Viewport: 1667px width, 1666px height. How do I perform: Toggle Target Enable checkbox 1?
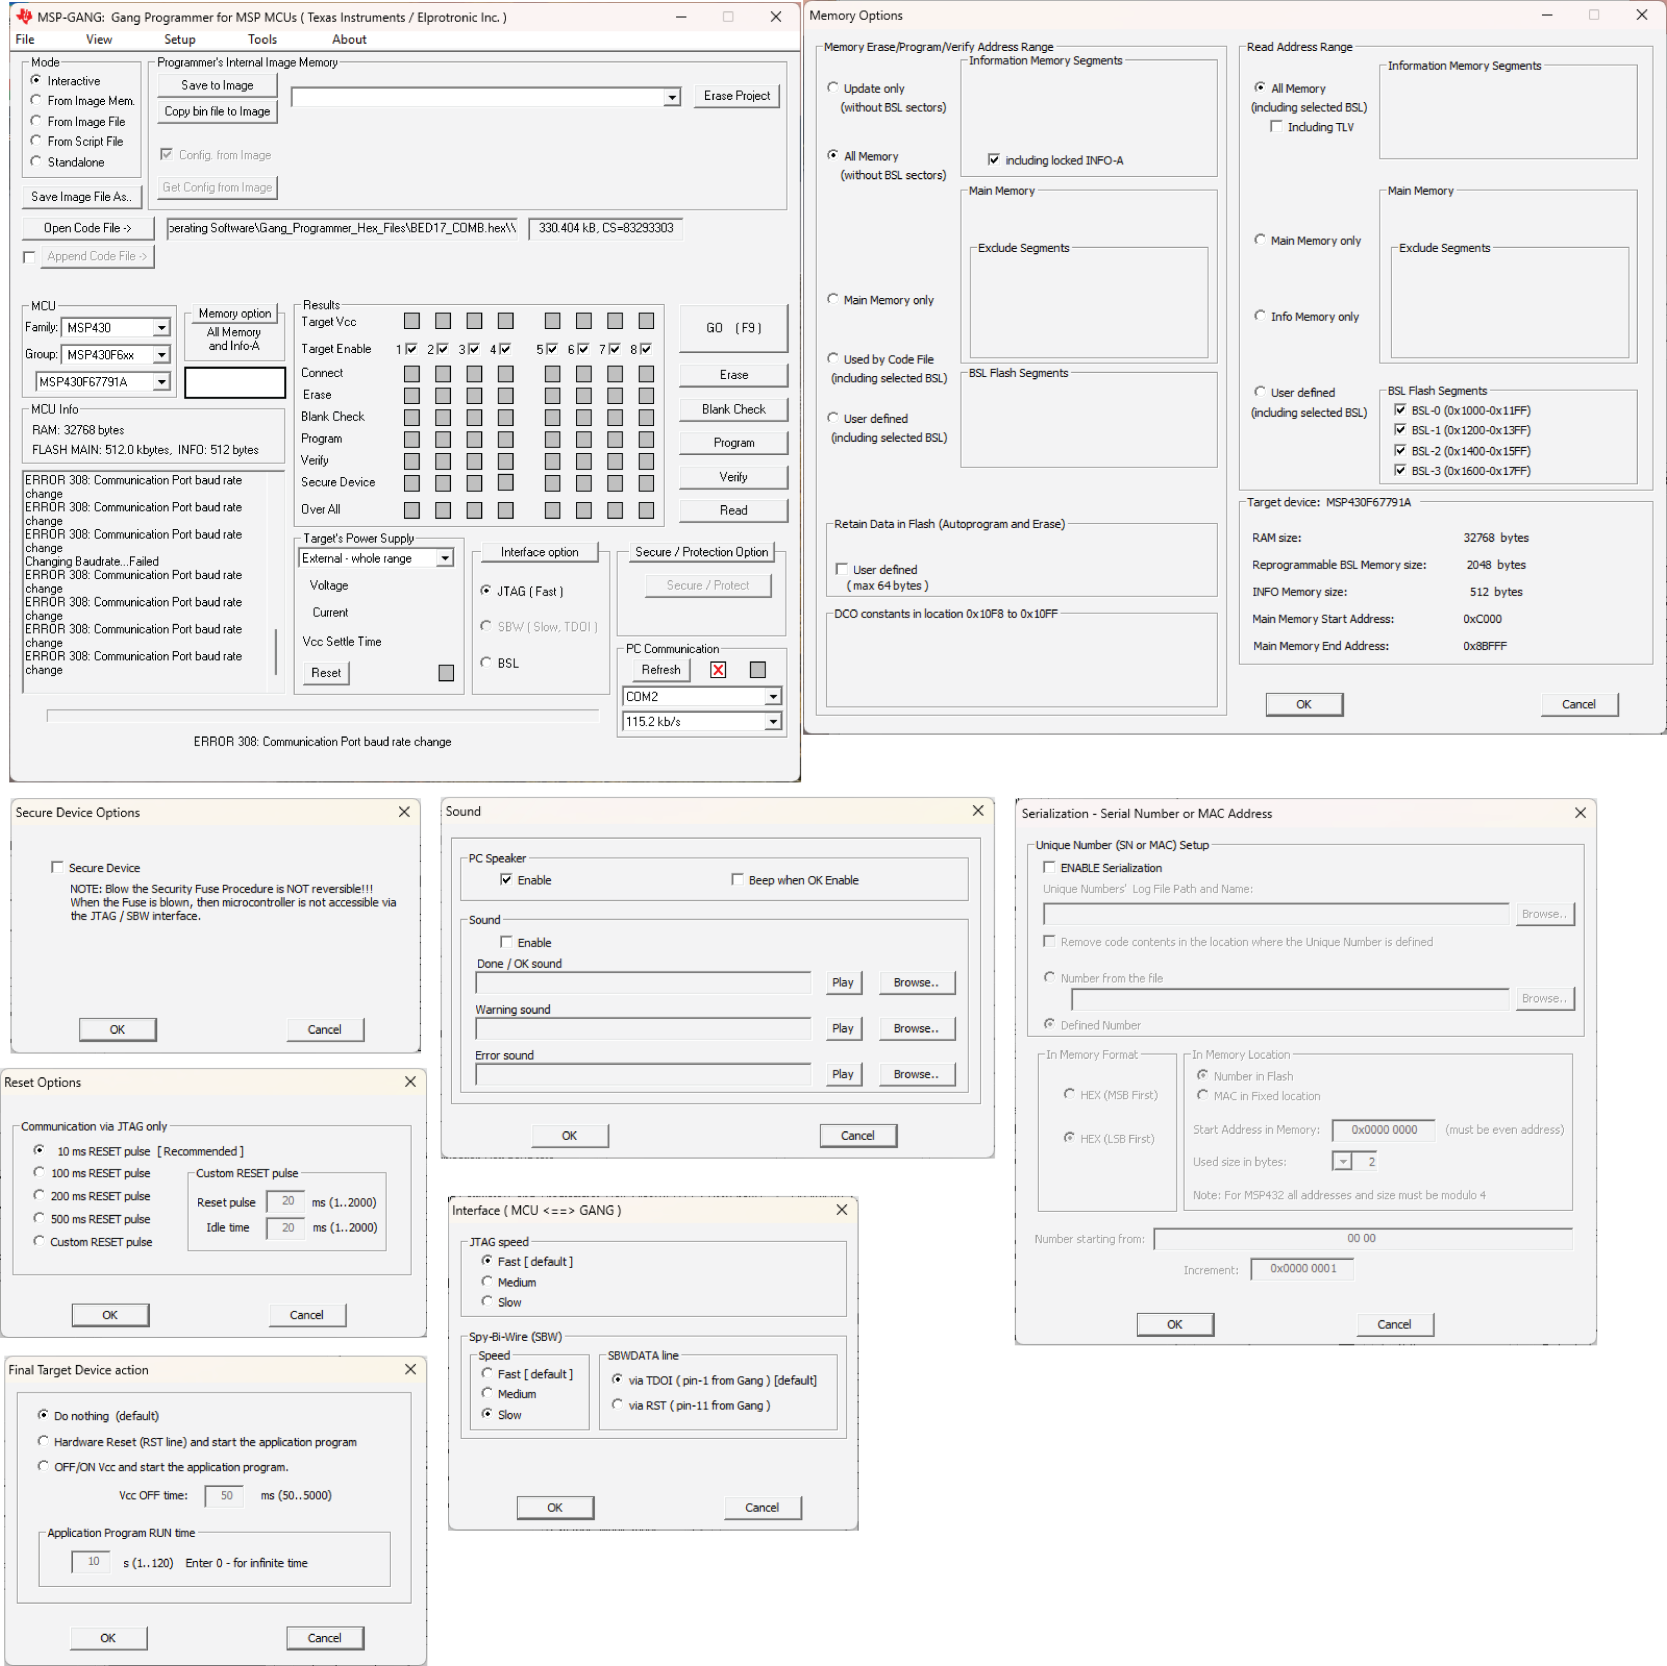(x=411, y=349)
